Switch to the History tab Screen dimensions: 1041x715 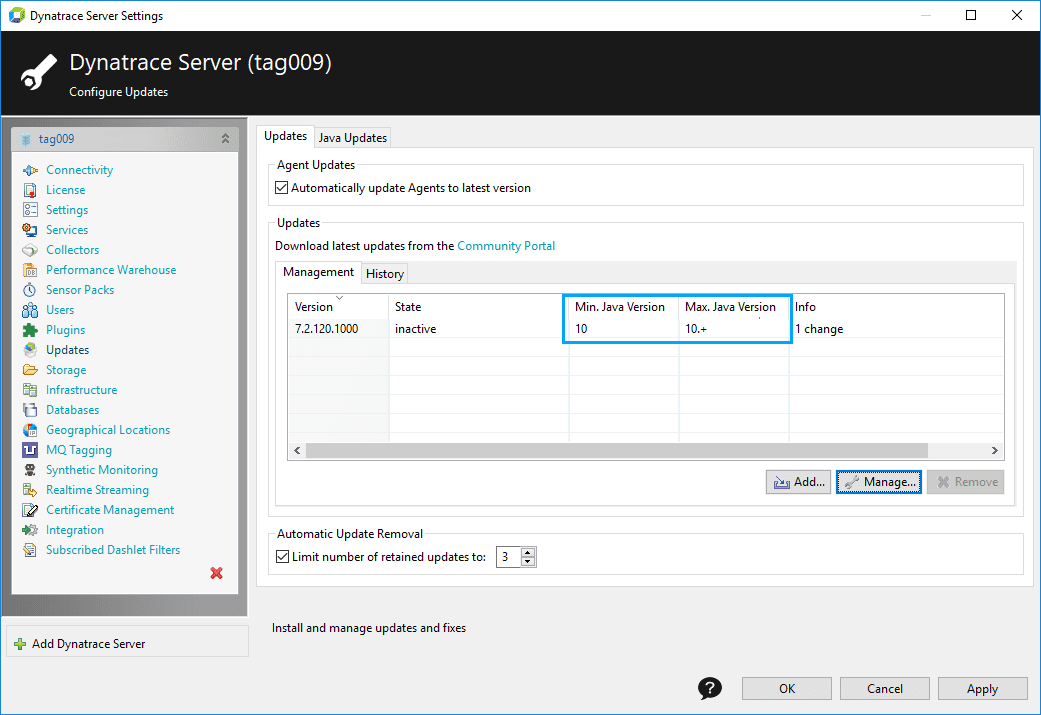385,274
